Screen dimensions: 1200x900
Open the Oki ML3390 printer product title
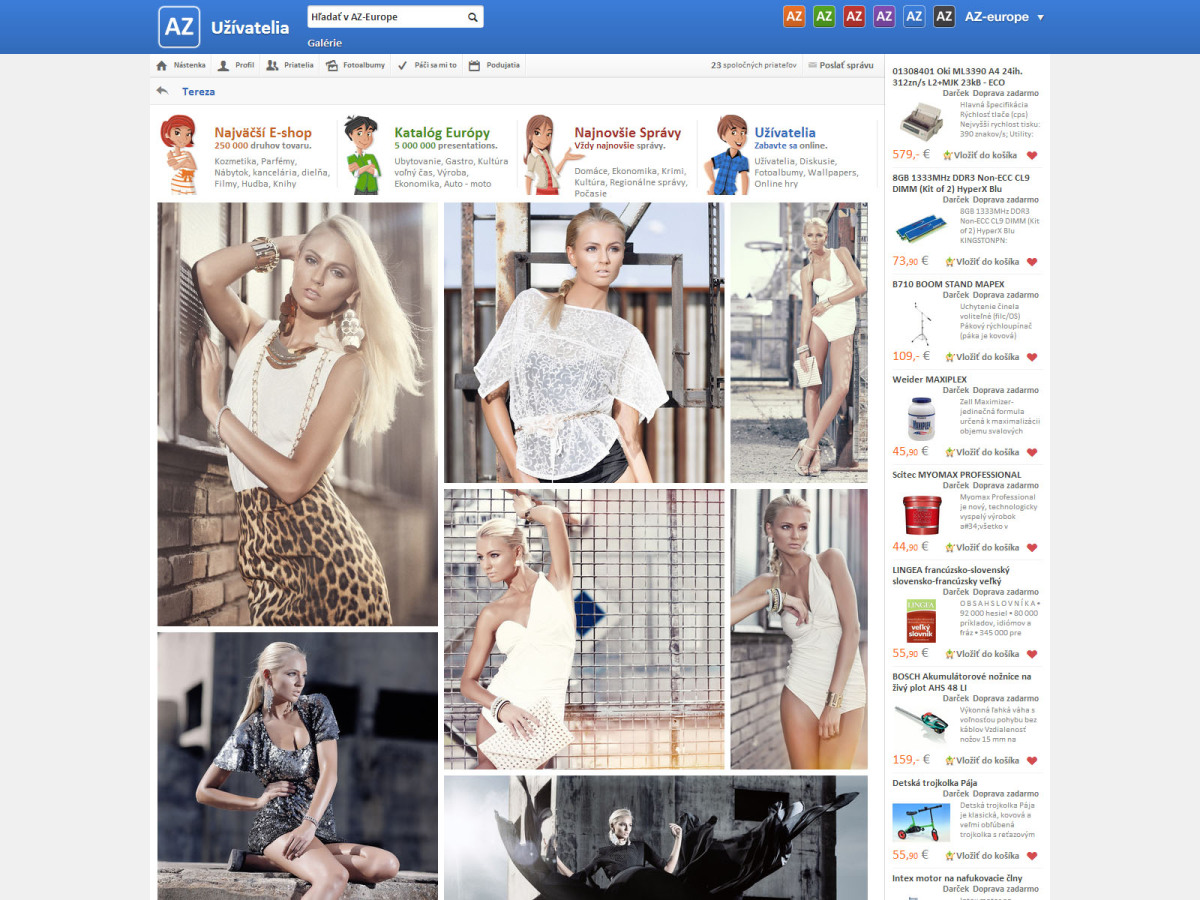[x=958, y=77]
